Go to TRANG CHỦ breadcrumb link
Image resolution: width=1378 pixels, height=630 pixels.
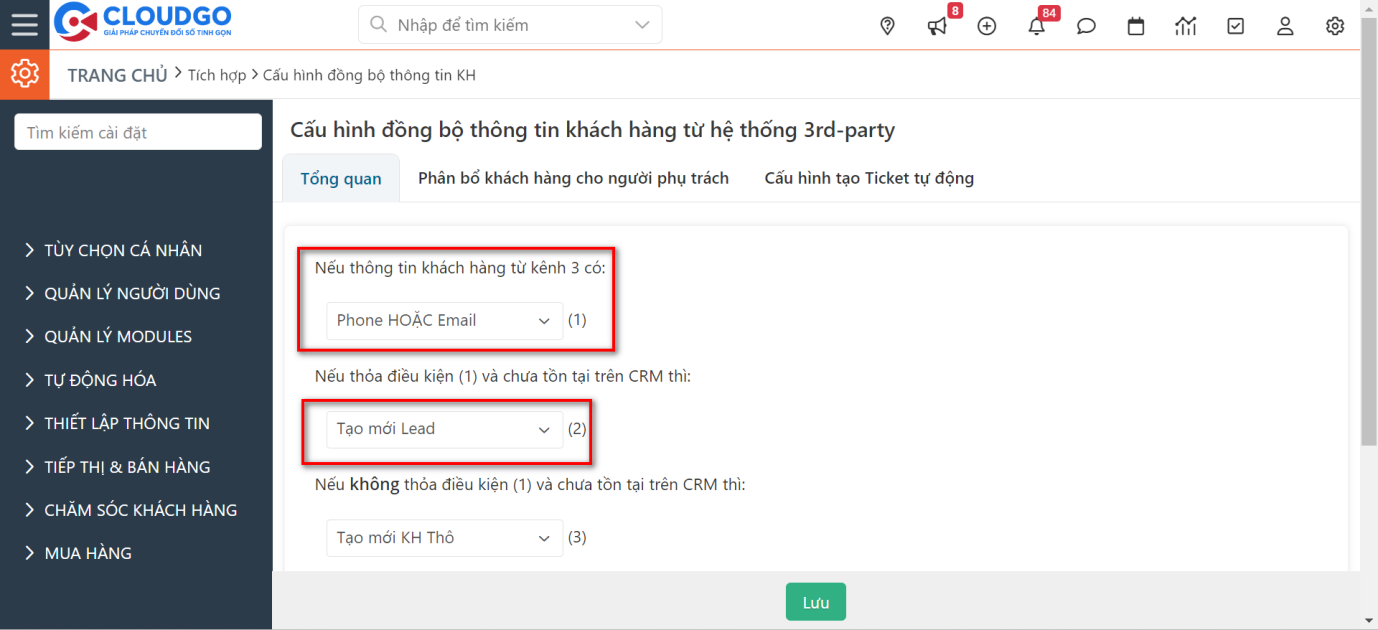[x=117, y=75]
